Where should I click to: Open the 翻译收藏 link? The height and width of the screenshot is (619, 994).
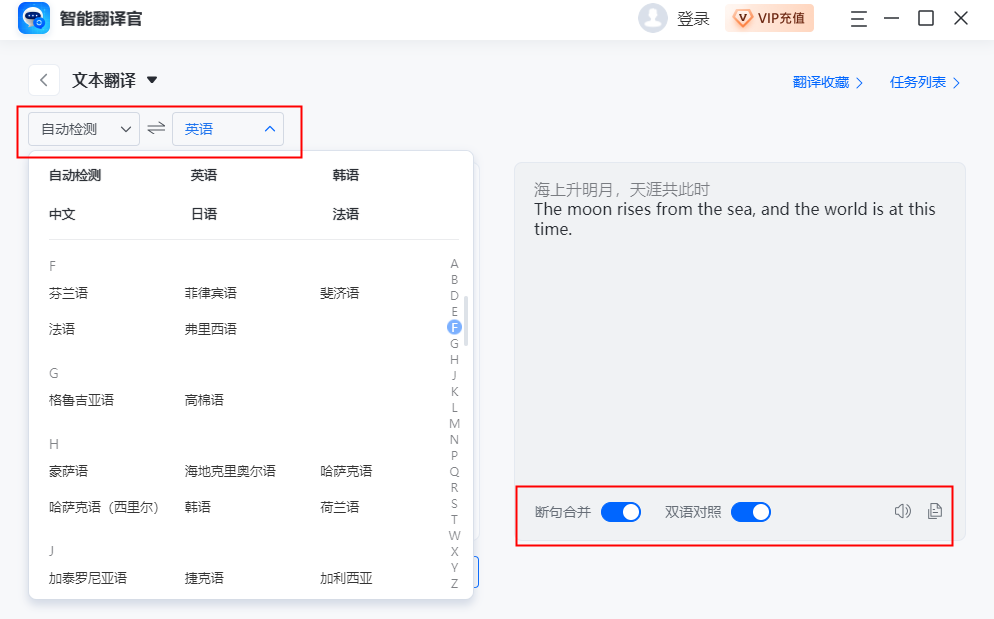828,82
